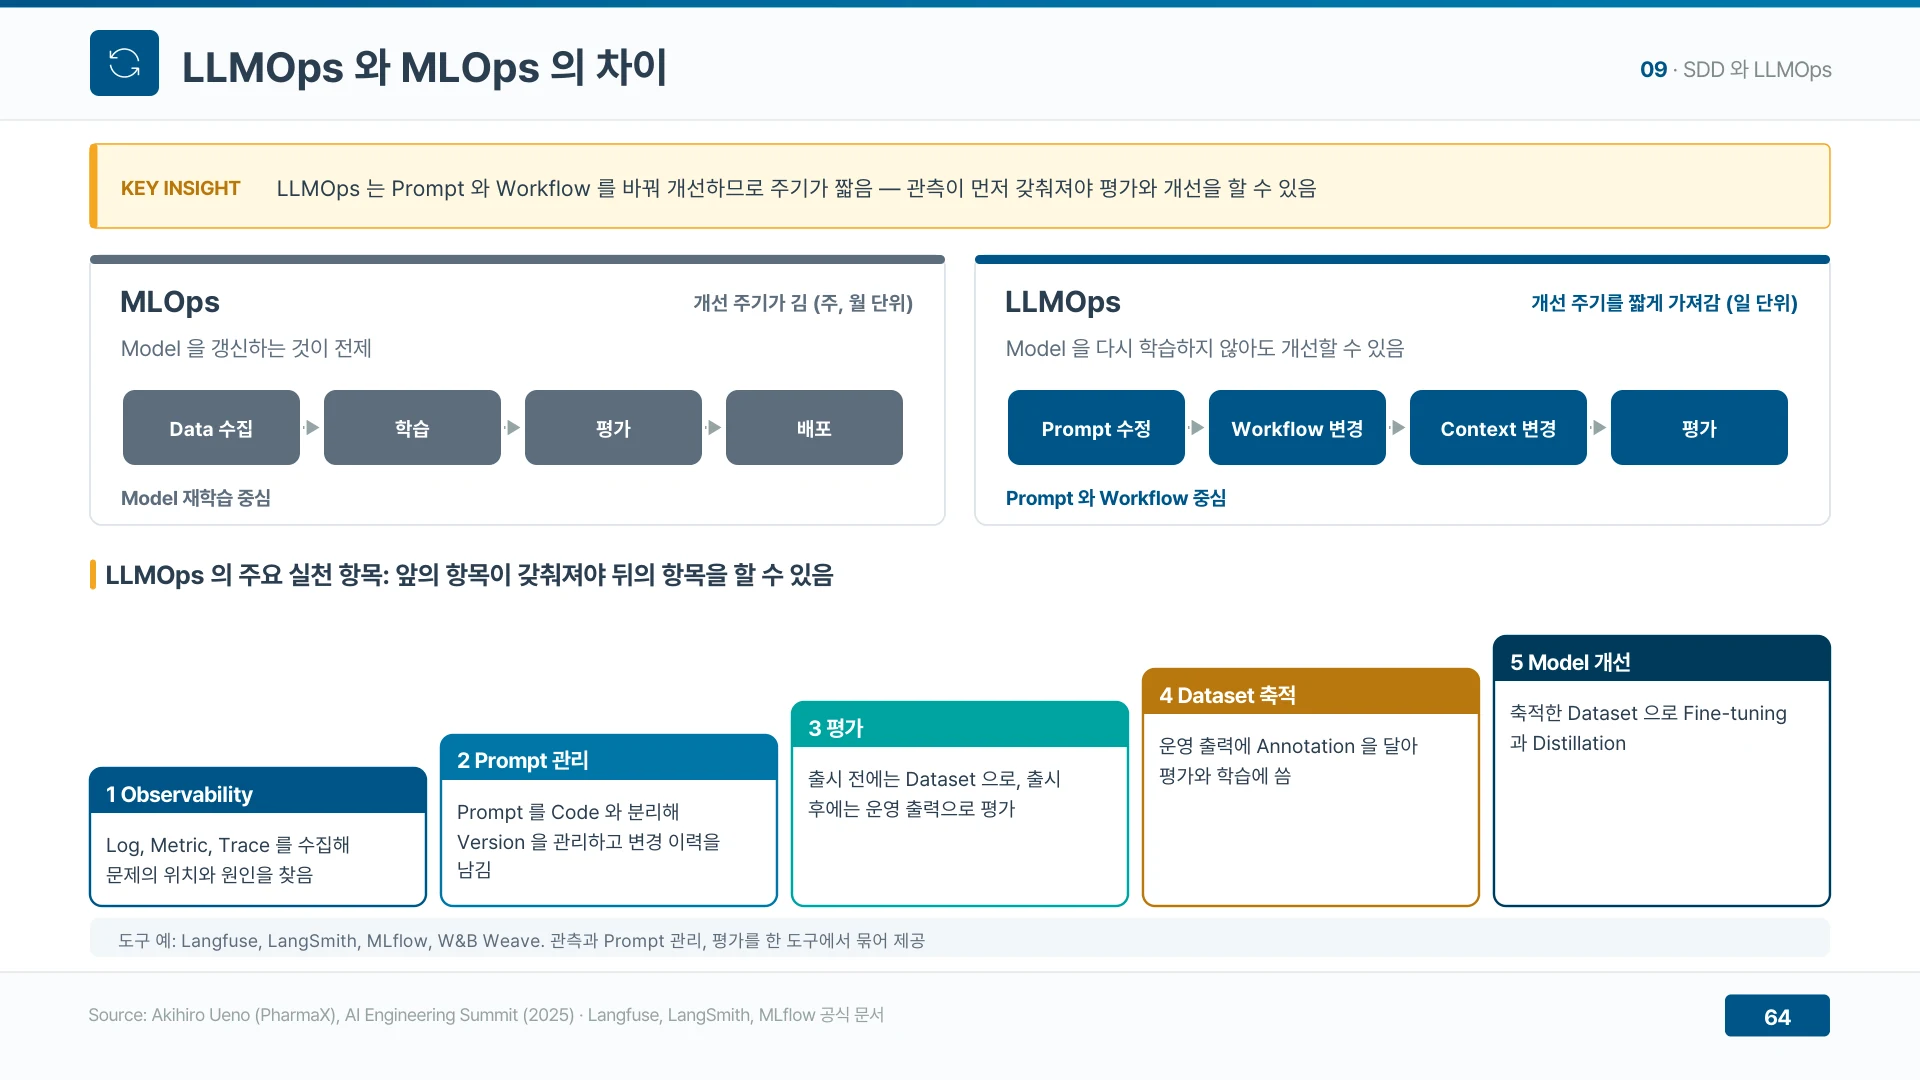
Task: Click 'Model 재학습 중심' caption
Action: point(196,498)
